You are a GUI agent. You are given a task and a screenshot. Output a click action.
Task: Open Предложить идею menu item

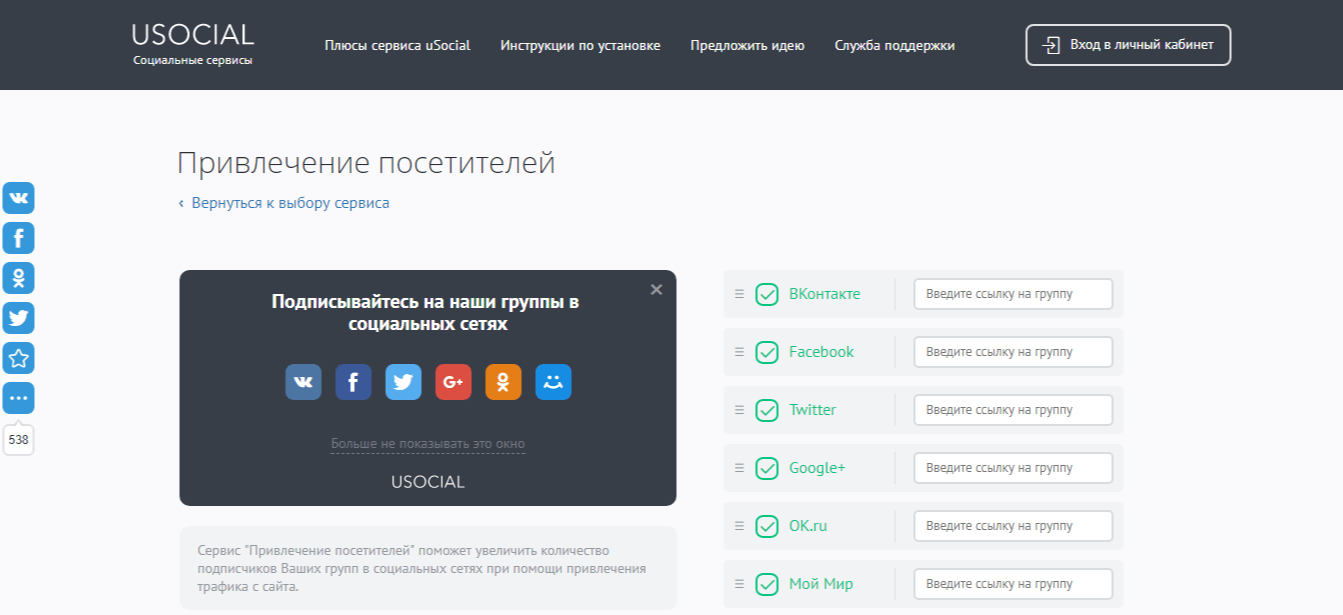click(747, 45)
